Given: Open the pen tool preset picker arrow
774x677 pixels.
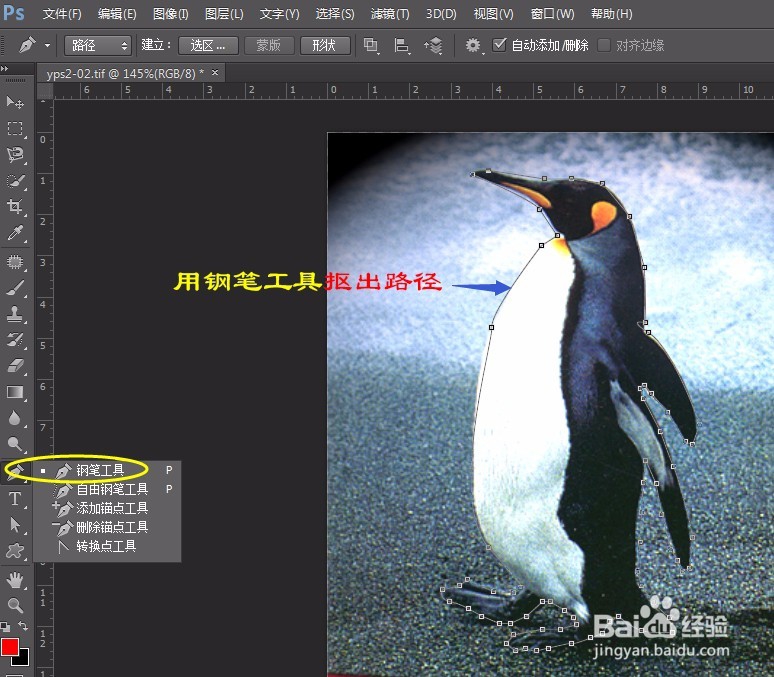Looking at the screenshot, I should click(47, 45).
